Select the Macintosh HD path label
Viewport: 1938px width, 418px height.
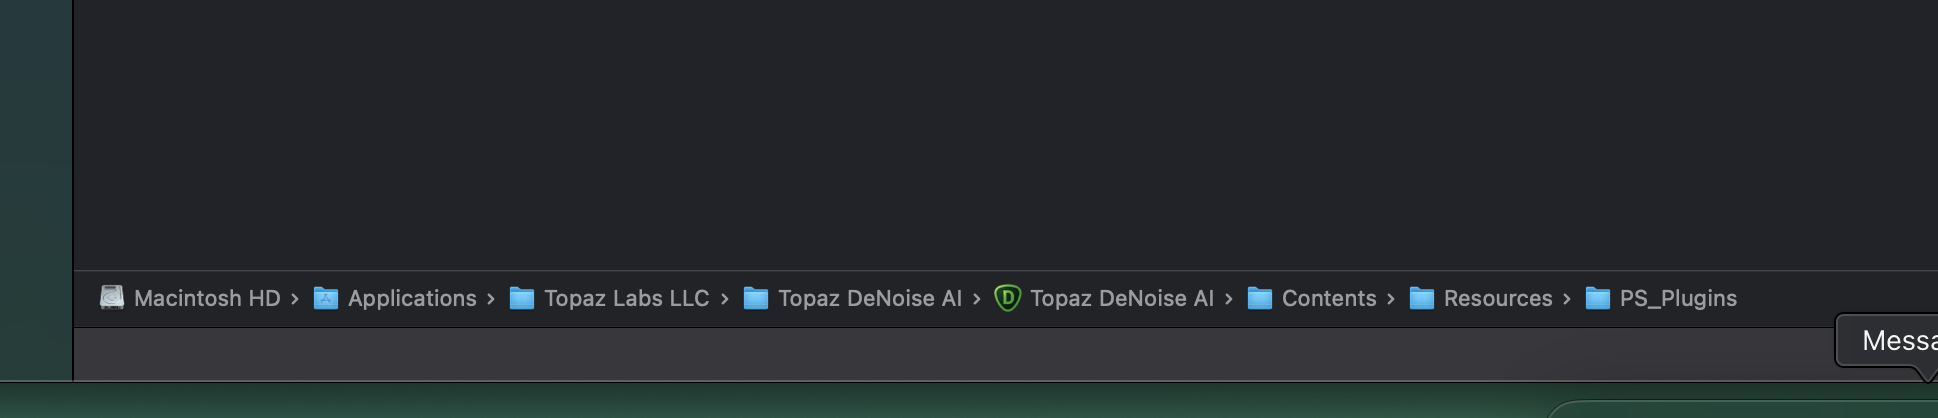[x=207, y=298]
